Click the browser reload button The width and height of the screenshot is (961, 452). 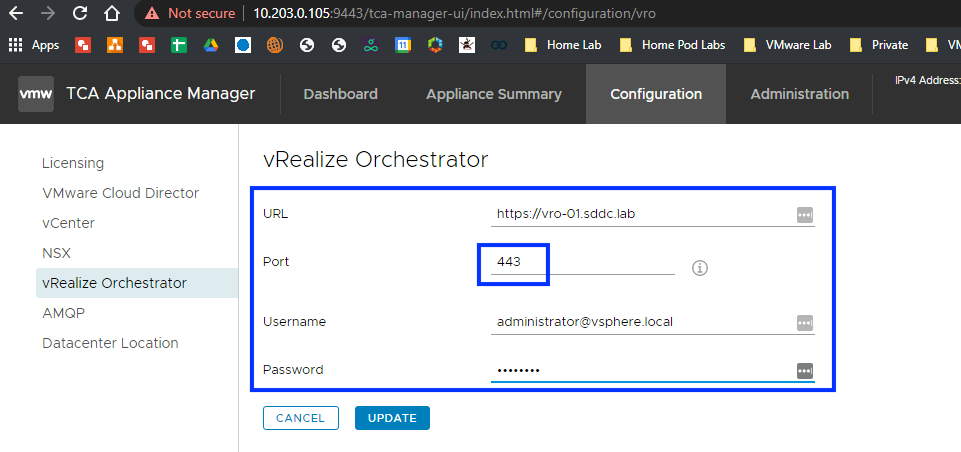pos(80,14)
